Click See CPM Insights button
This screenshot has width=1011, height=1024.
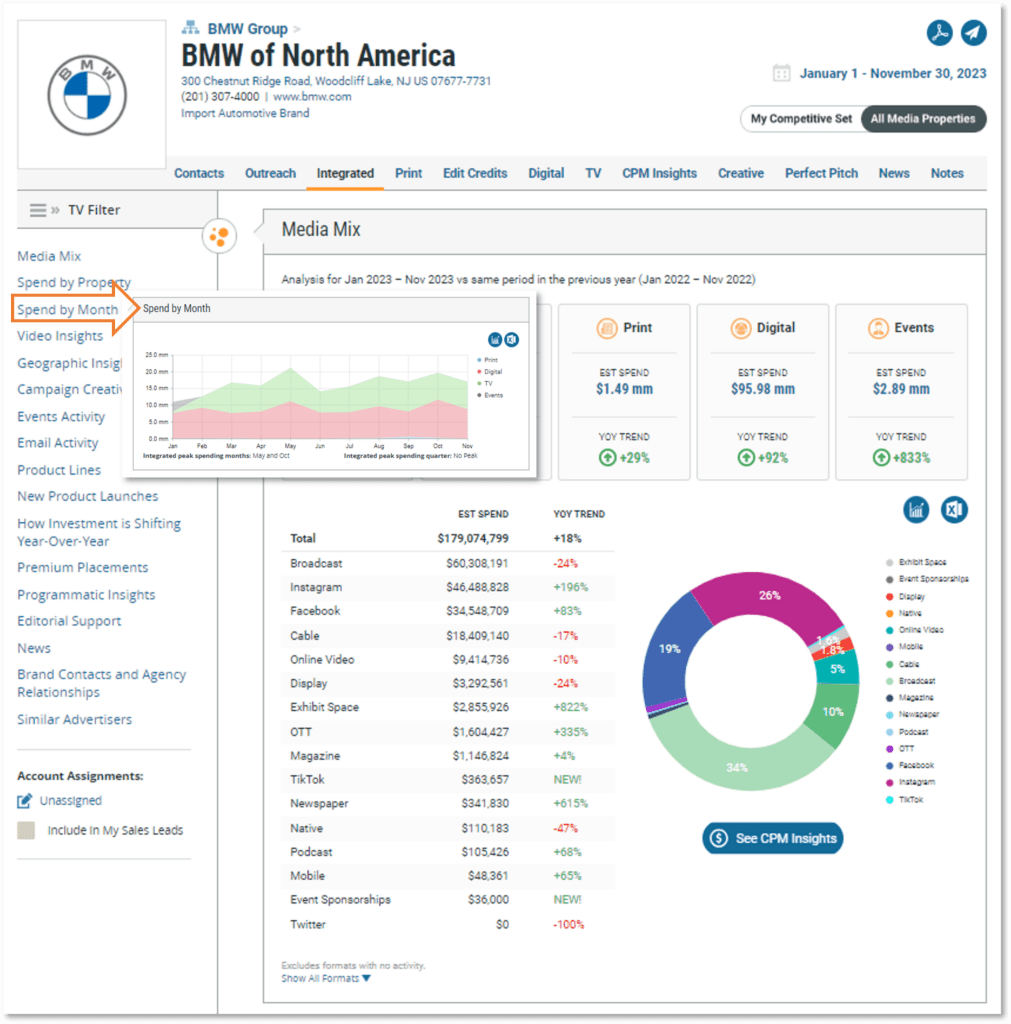pyautogui.click(x=773, y=839)
